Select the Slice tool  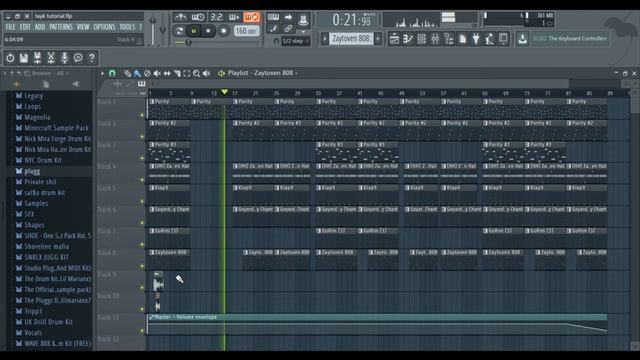(177, 73)
